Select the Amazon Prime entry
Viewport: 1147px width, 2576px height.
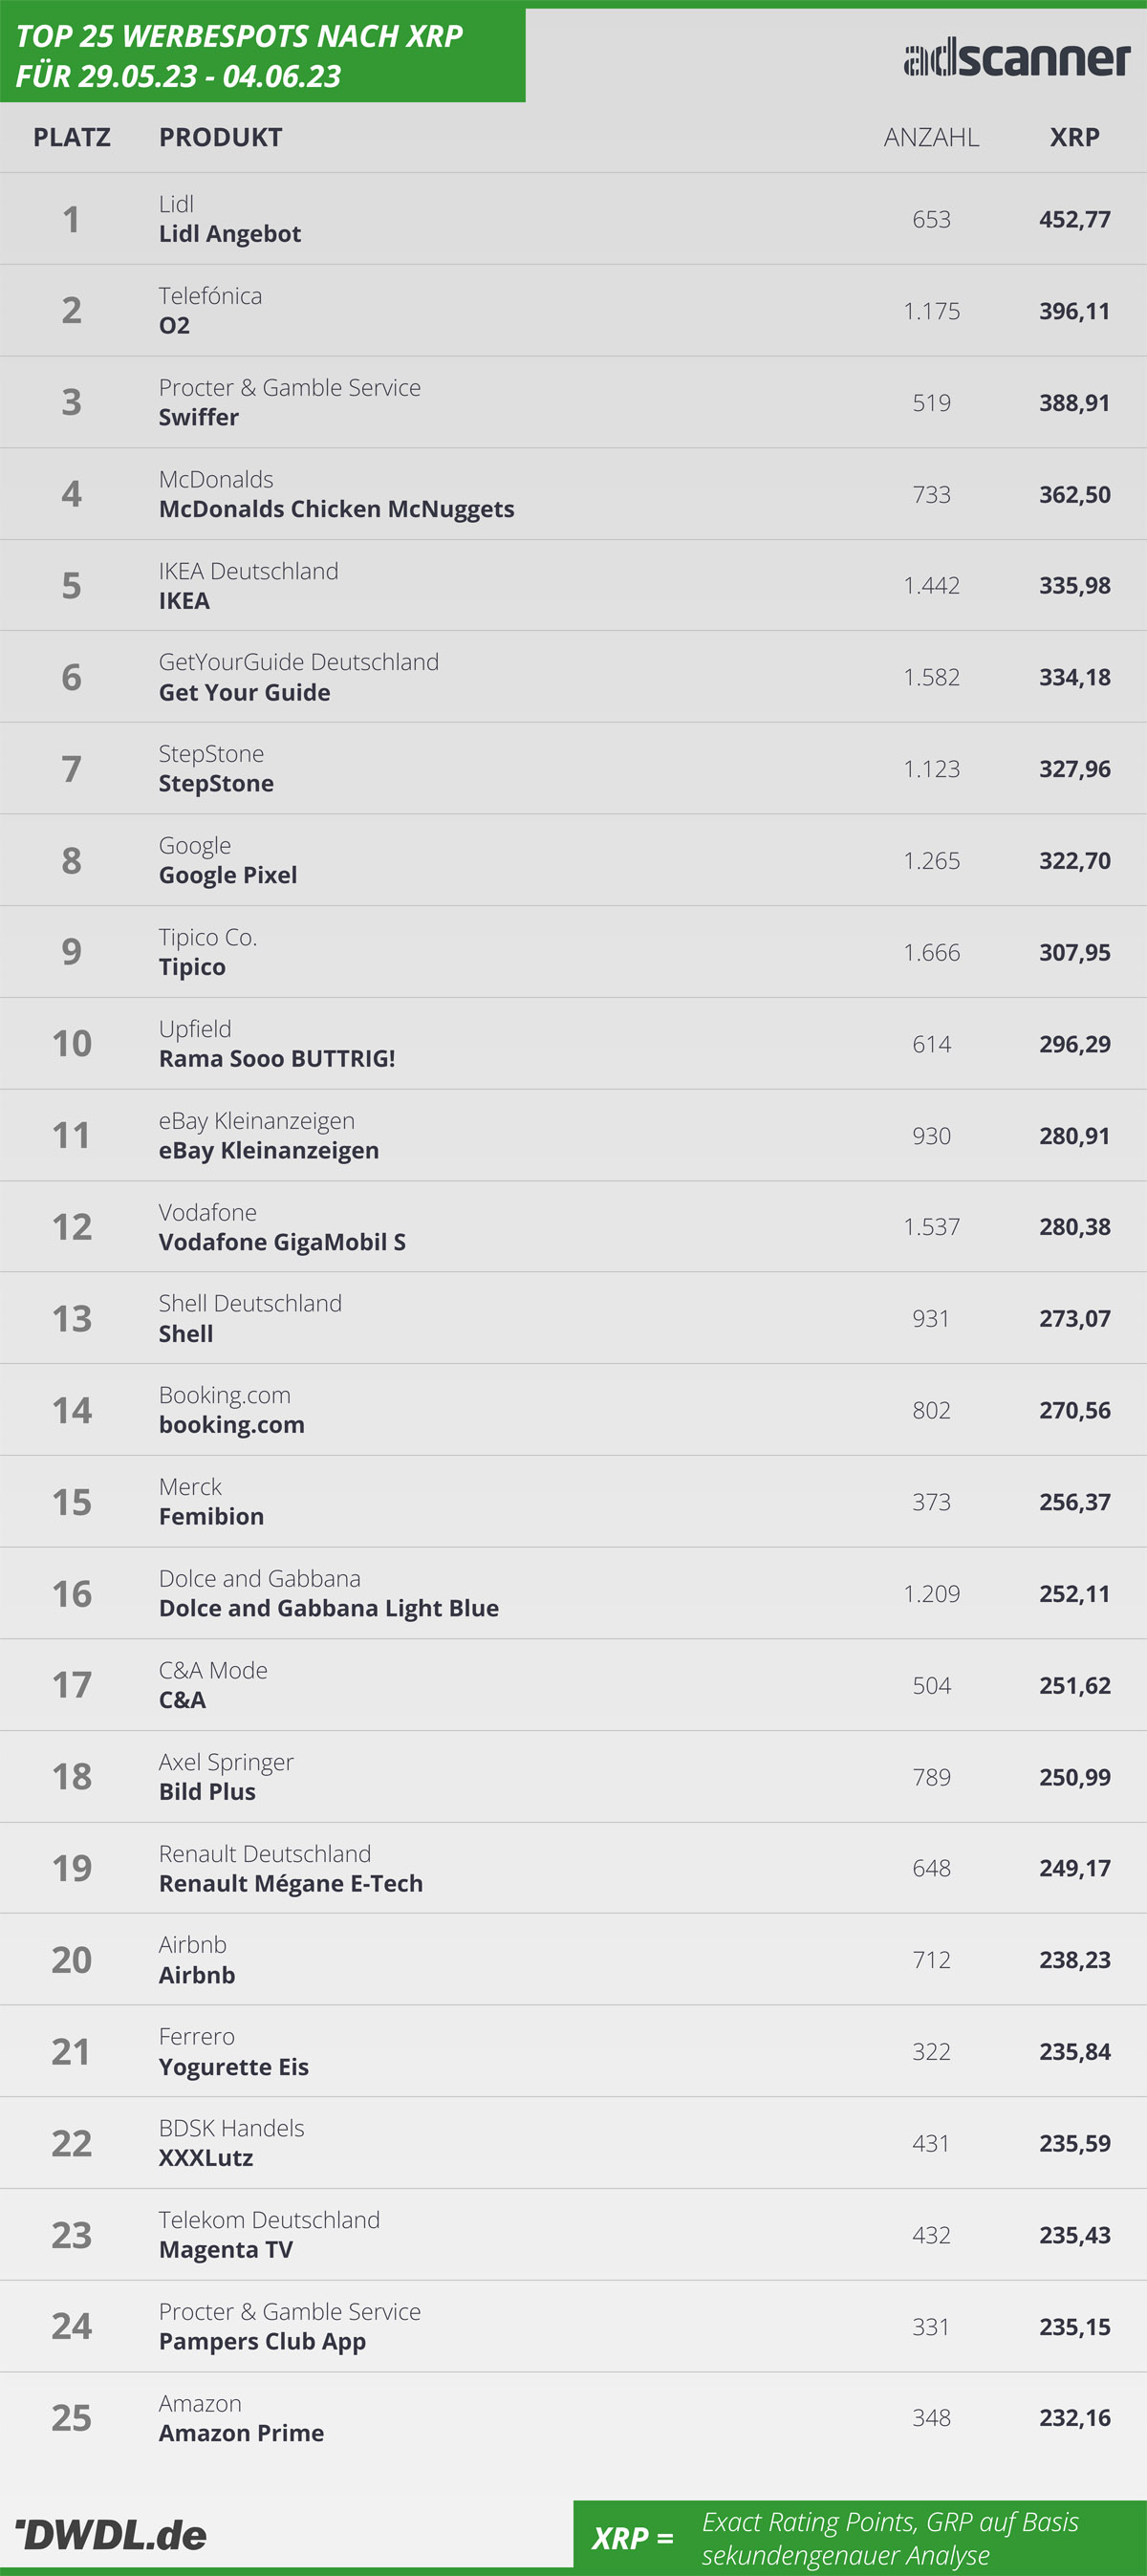click(573, 2418)
